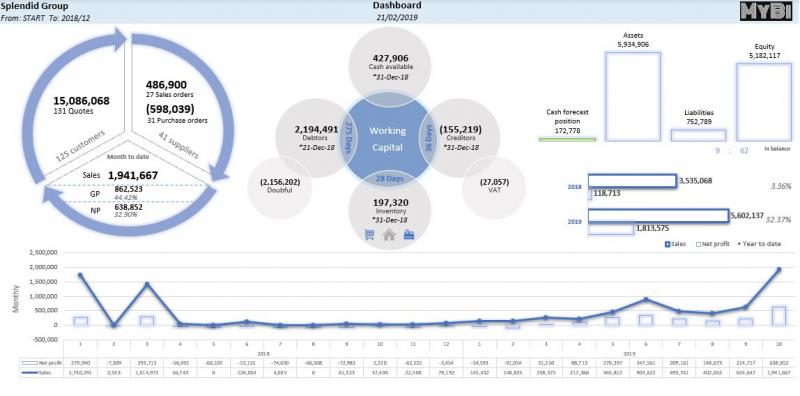Click the Liabilities bar in balance chart

click(698, 135)
